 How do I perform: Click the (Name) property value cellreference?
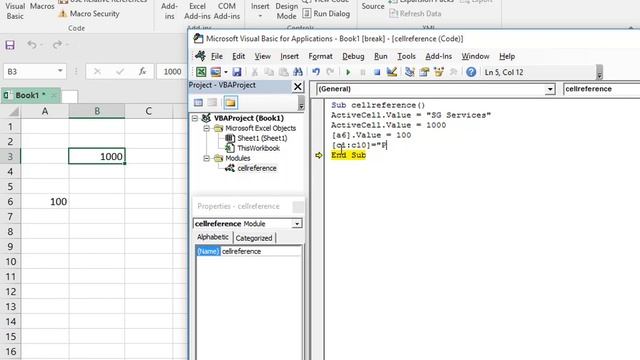pos(260,251)
